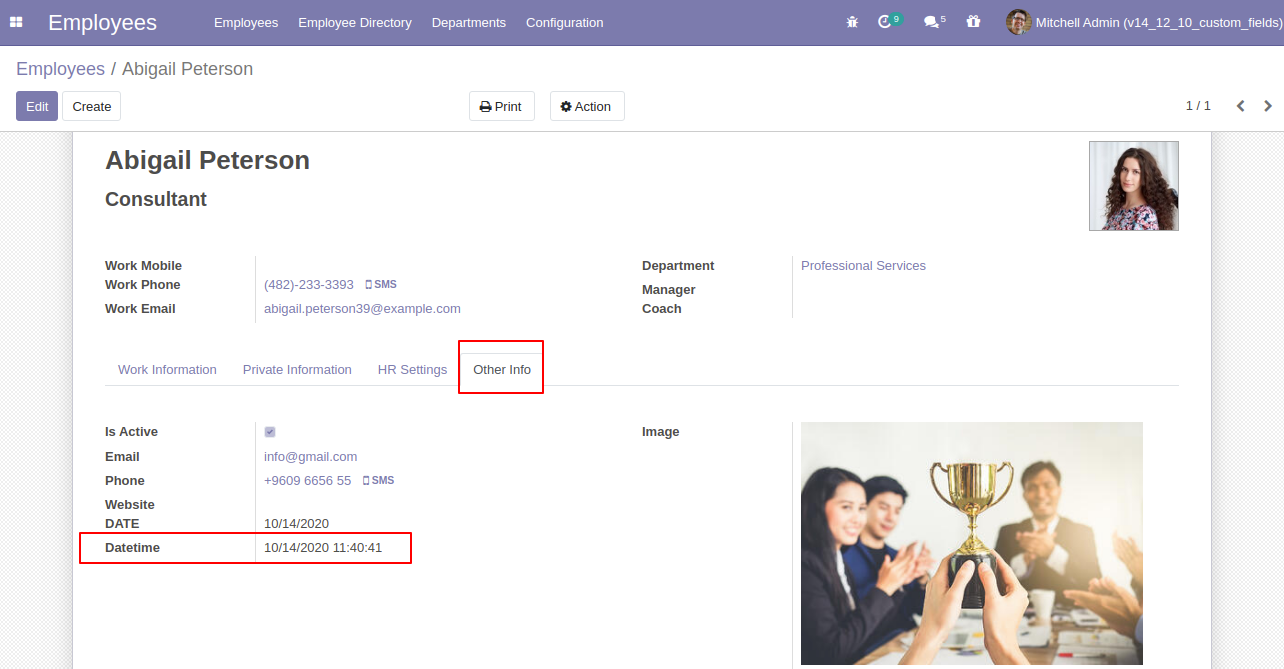The image size is (1284, 669).
Task: Click the gift icon in top bar
Action: tap(973, 22)
